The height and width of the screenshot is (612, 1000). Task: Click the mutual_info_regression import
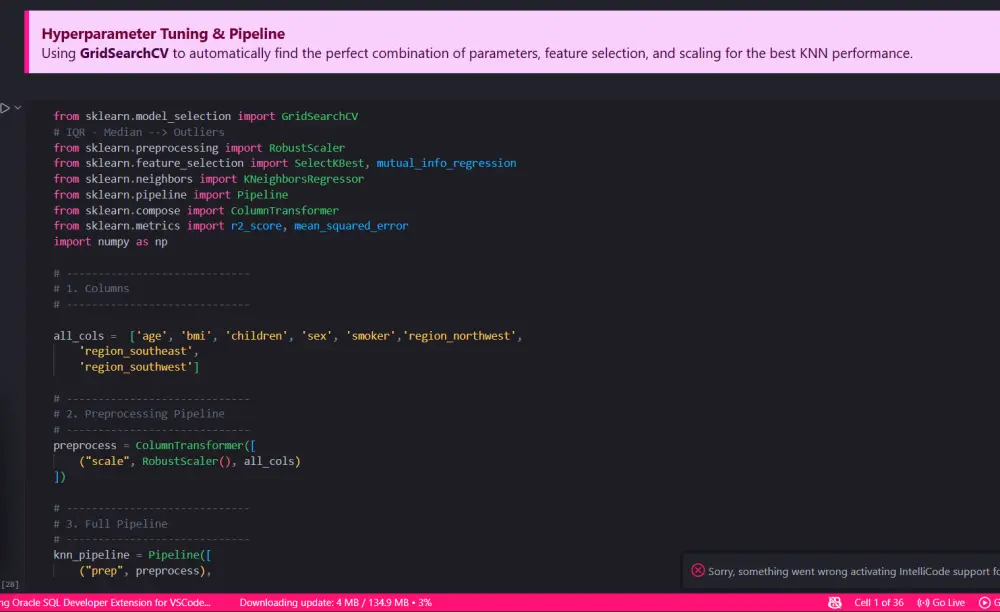coord(446,163)
